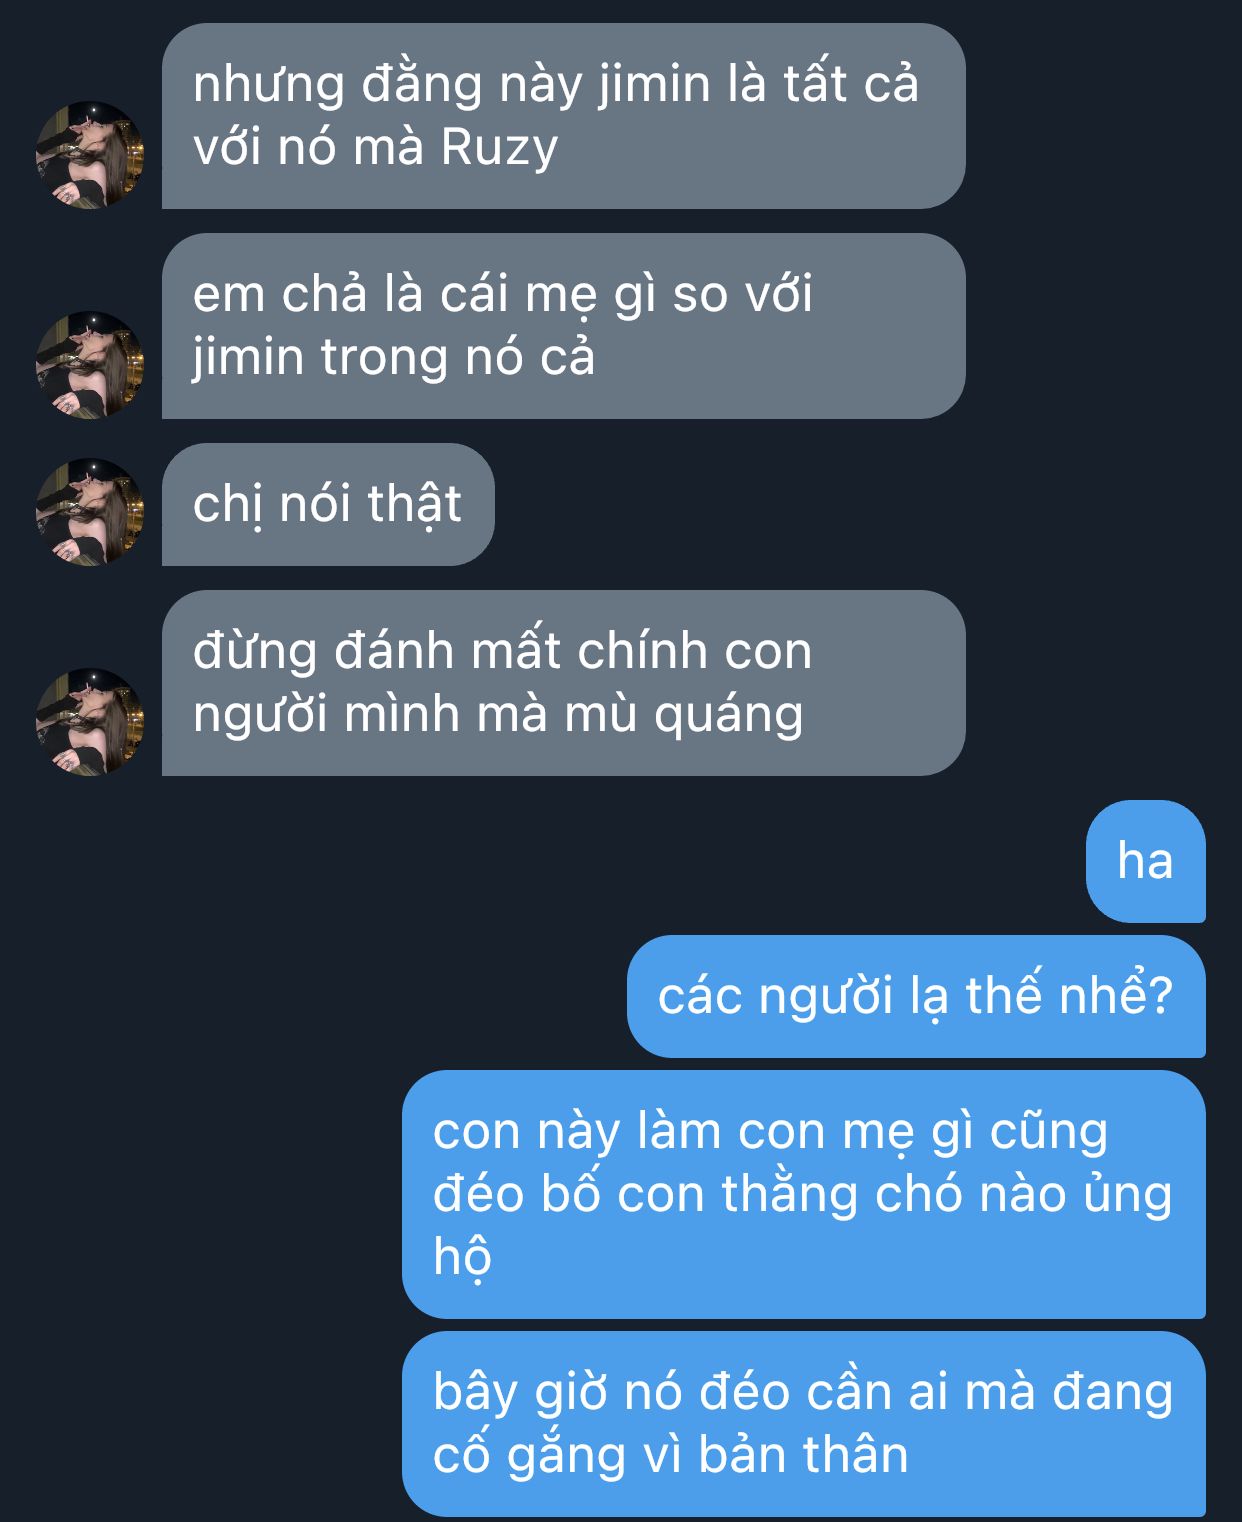Viewport: 1242px width, 1522px height.
Task: Tap avatar next to "em chả là cái mẹ gì" message
Action: tap(90, 364)
